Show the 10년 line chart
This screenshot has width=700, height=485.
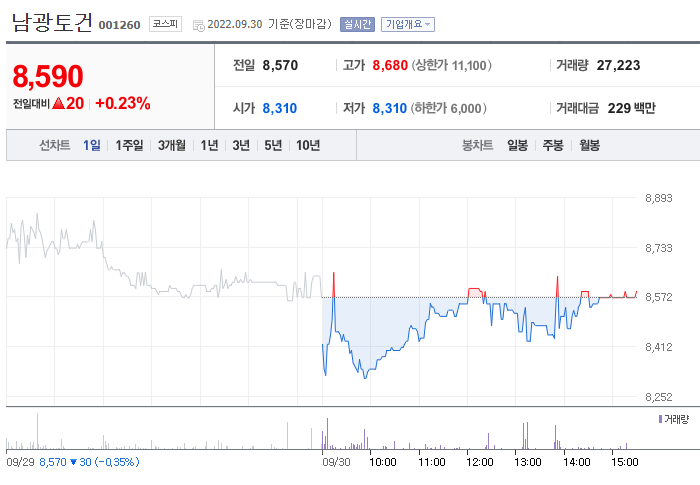click(308, 145)
